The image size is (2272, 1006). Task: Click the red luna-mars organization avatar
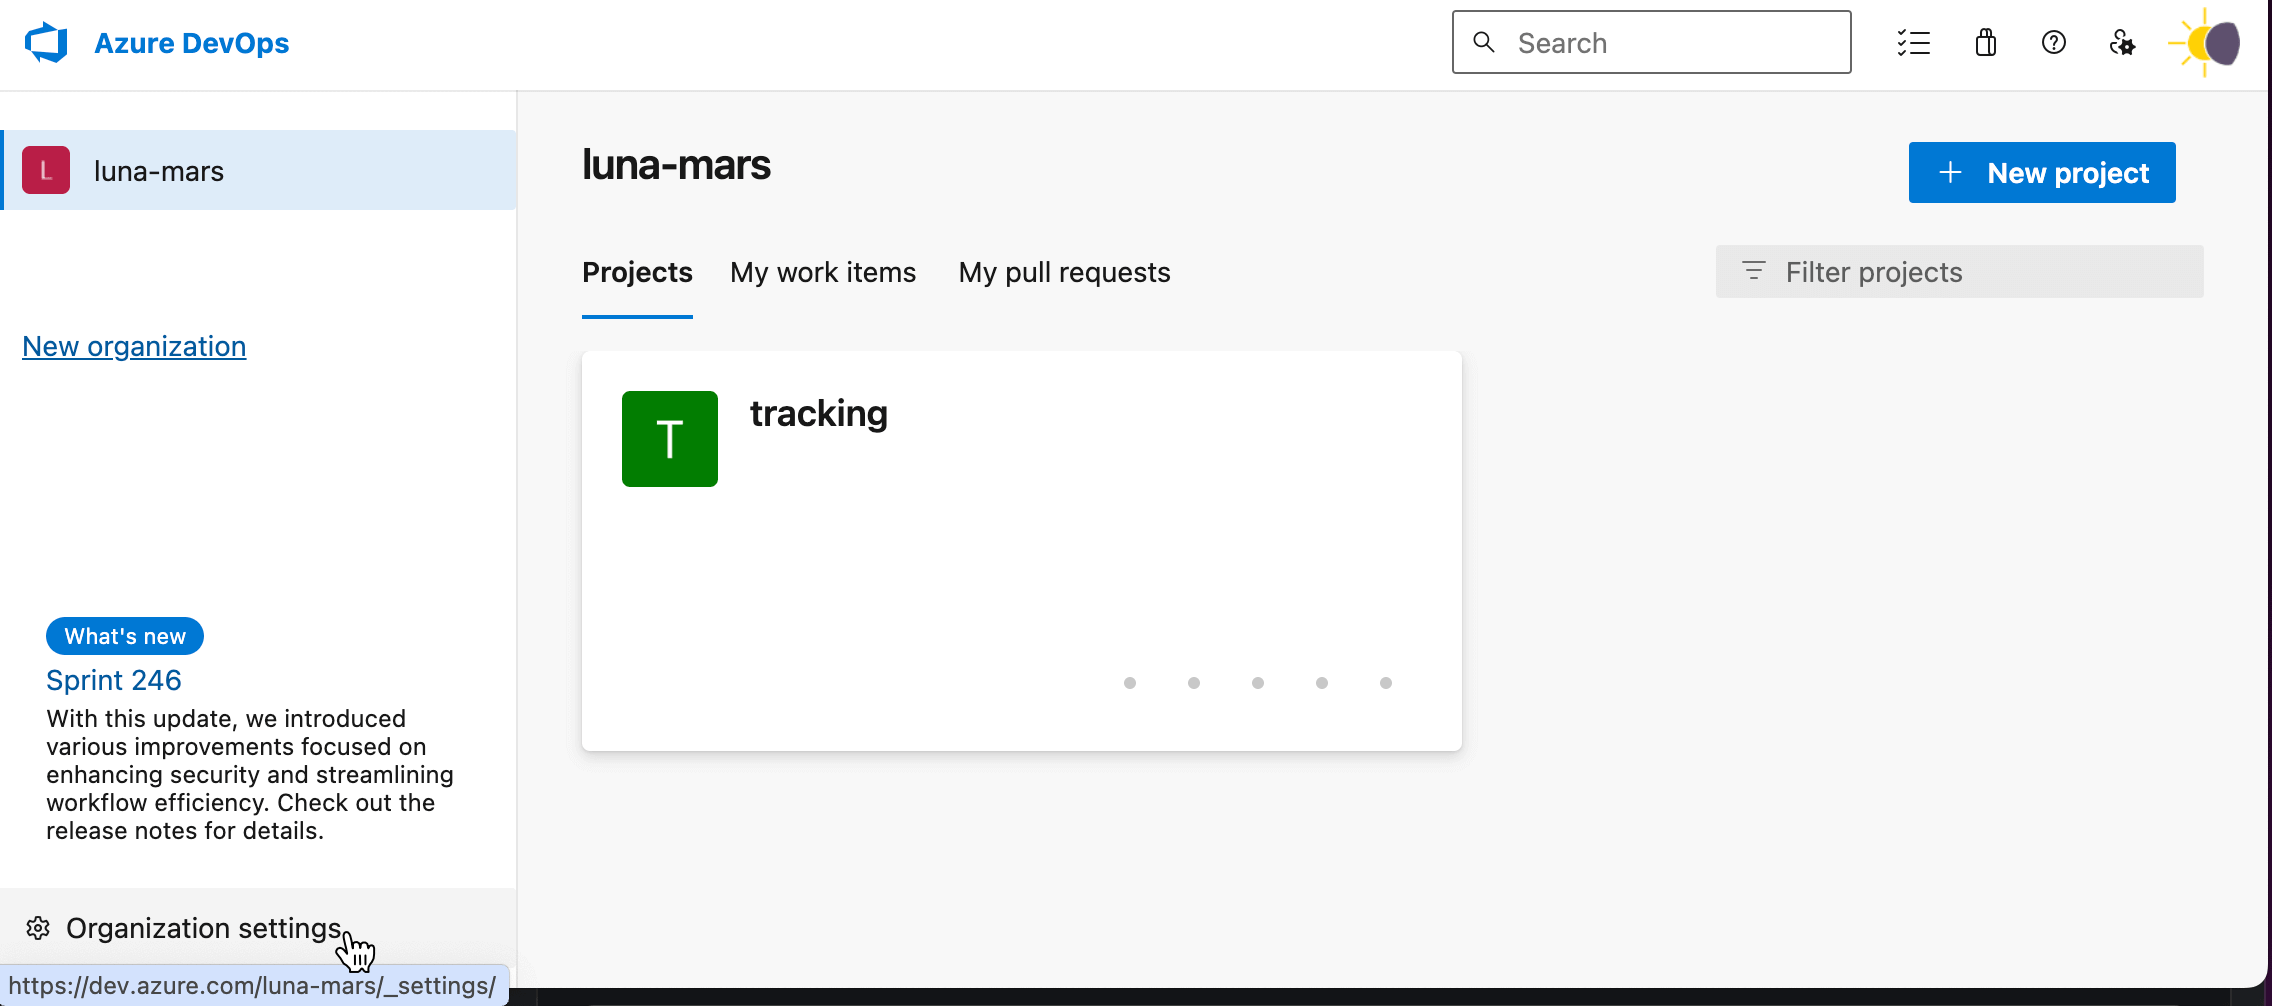46,170
